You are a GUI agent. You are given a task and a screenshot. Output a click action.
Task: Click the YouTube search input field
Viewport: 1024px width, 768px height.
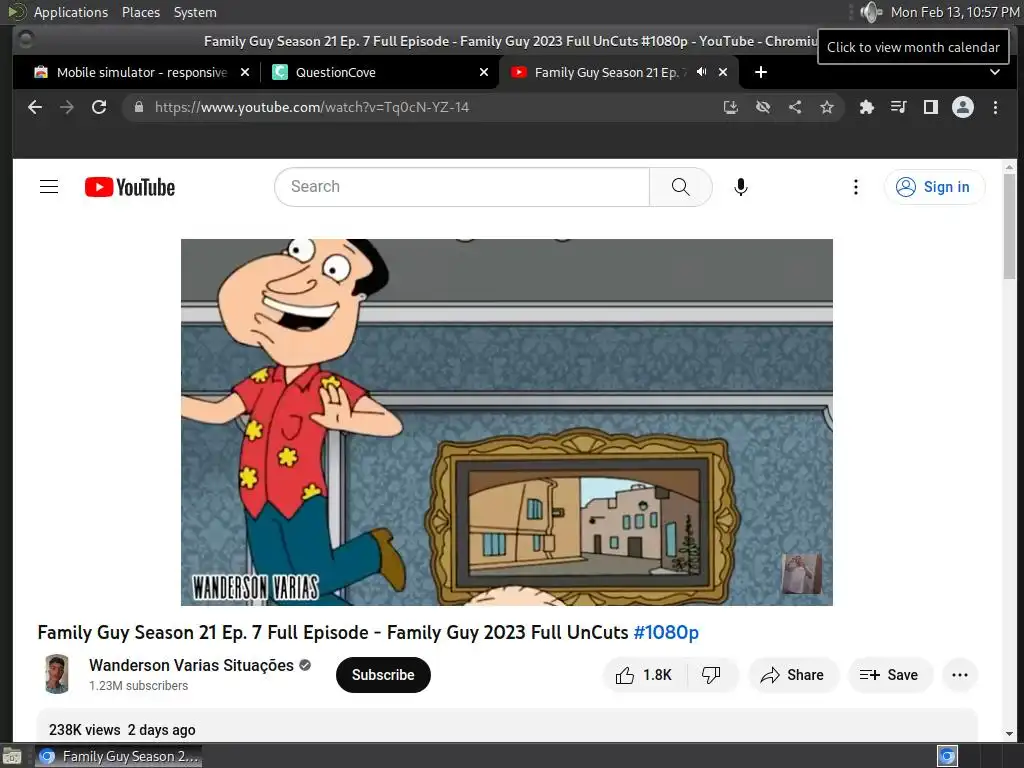click(x=462, y=187)
